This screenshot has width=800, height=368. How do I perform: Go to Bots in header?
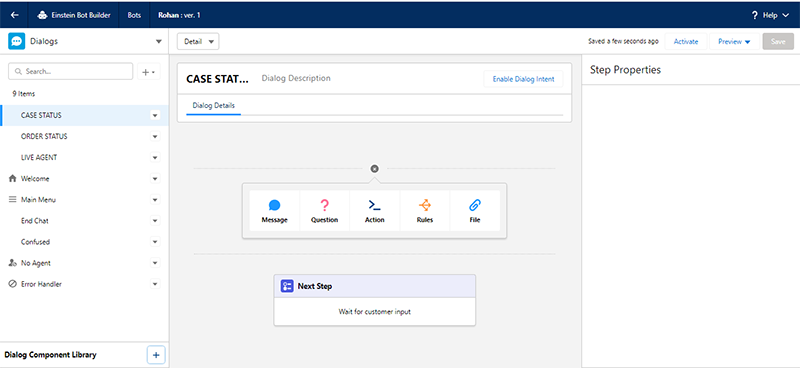click(134, 15)
